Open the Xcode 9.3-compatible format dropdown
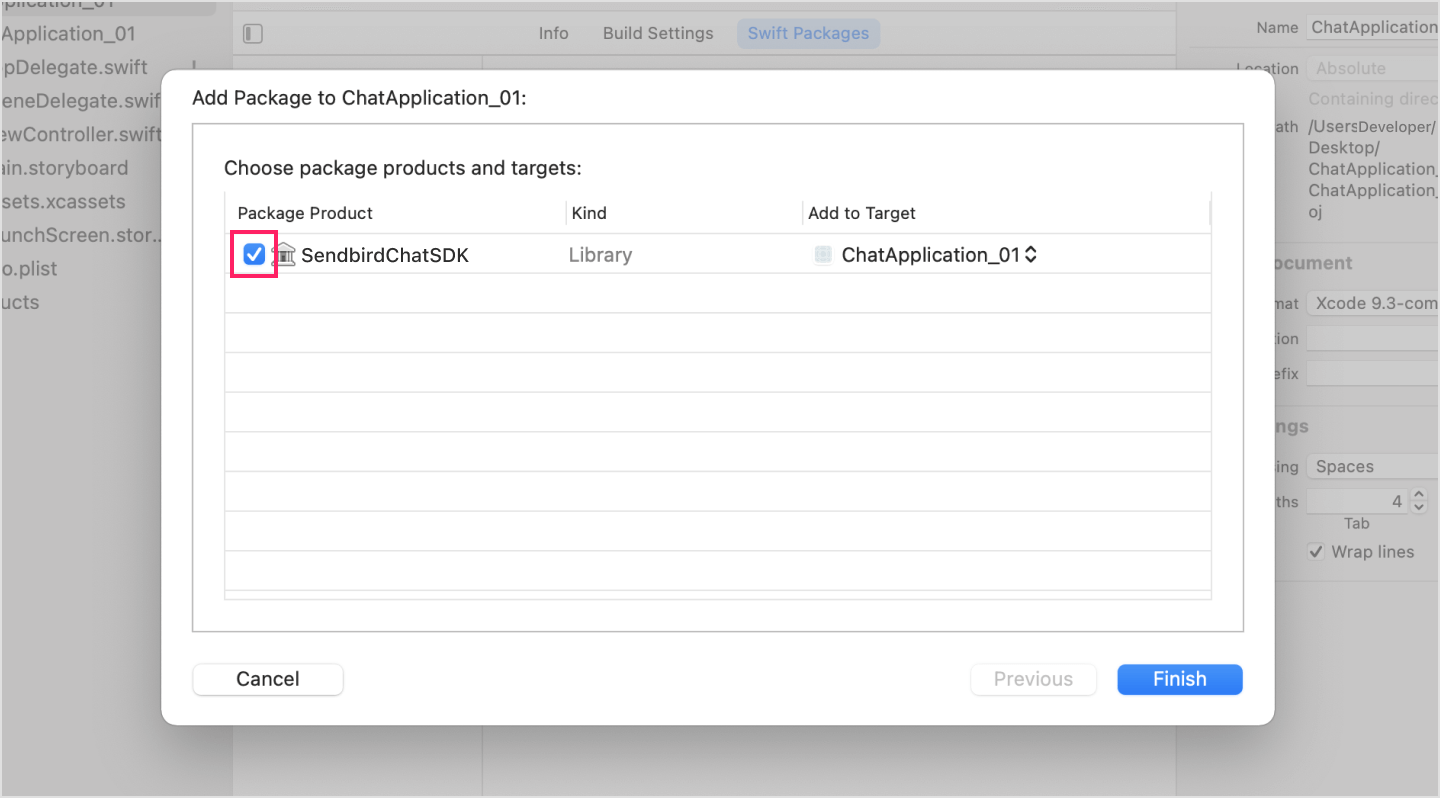1440x798 pixels. [x=1373, y=303]
